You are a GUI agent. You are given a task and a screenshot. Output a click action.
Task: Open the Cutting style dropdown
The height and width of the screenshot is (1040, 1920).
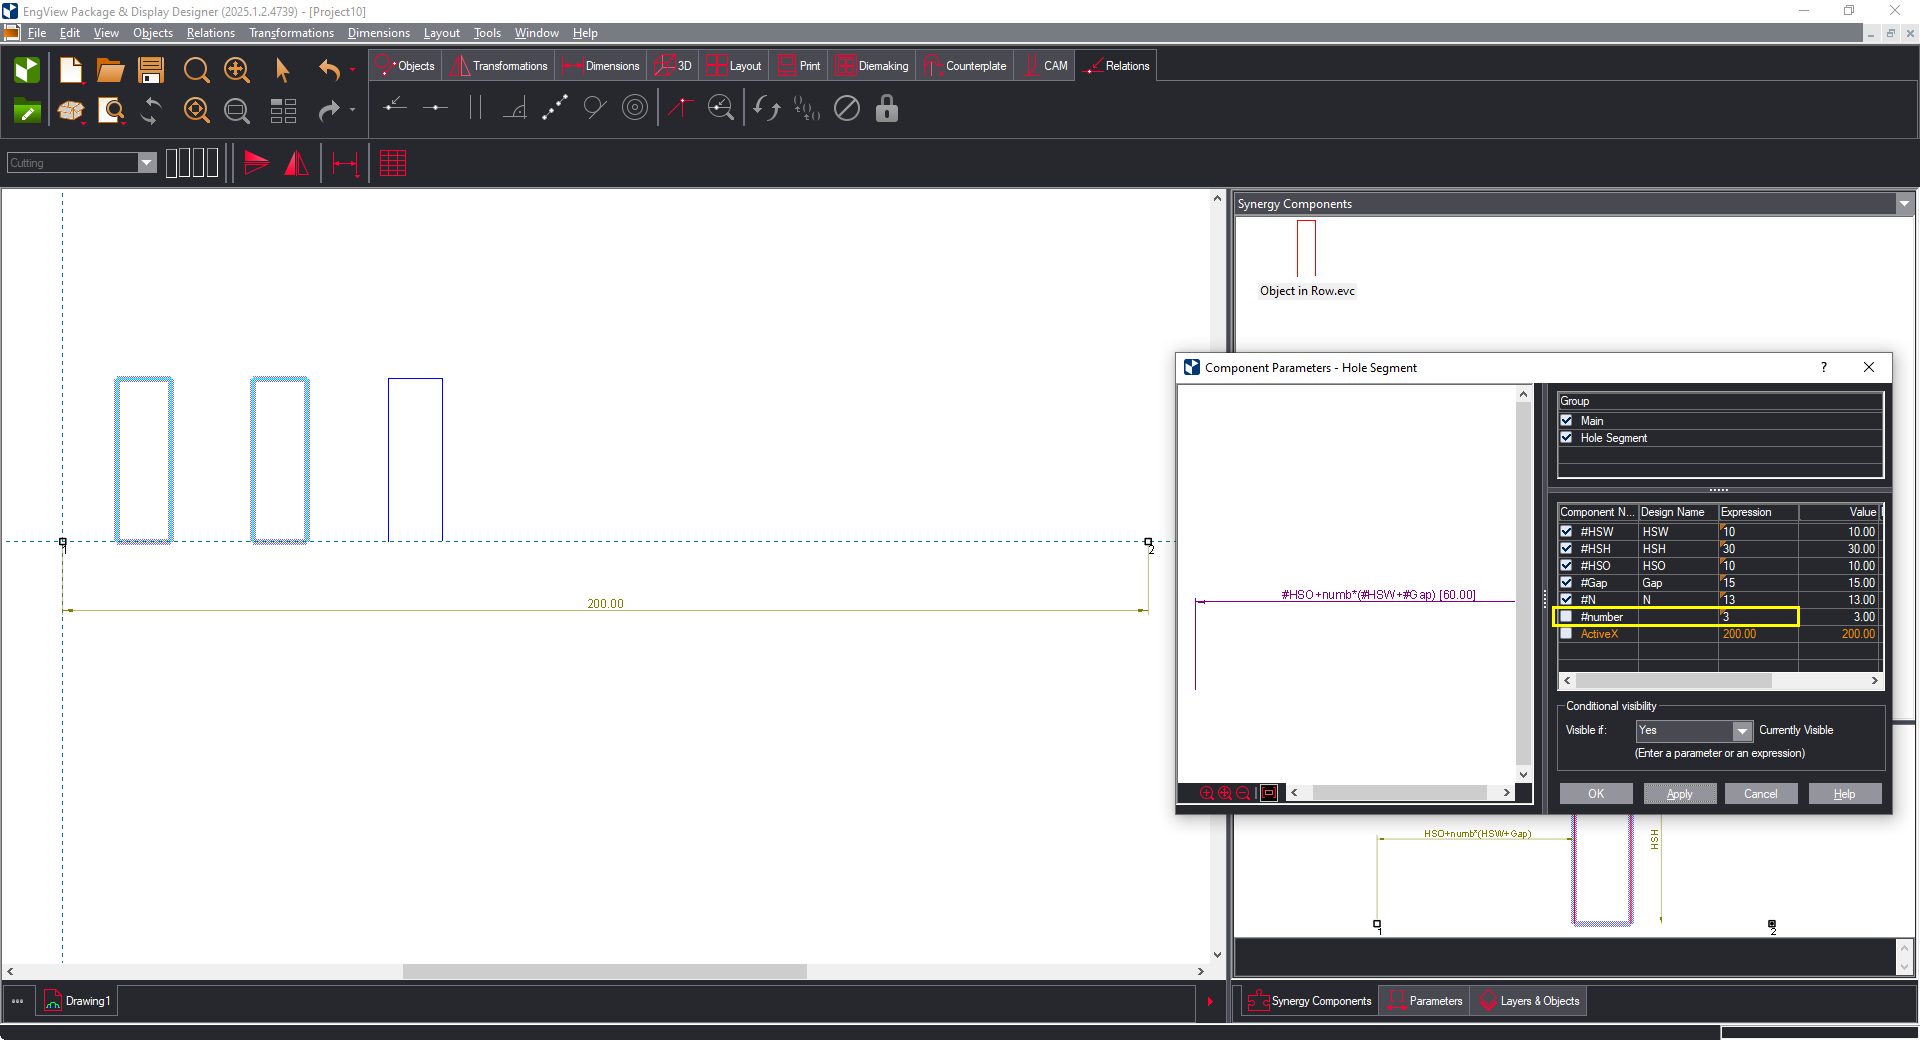tap(147, 163)
